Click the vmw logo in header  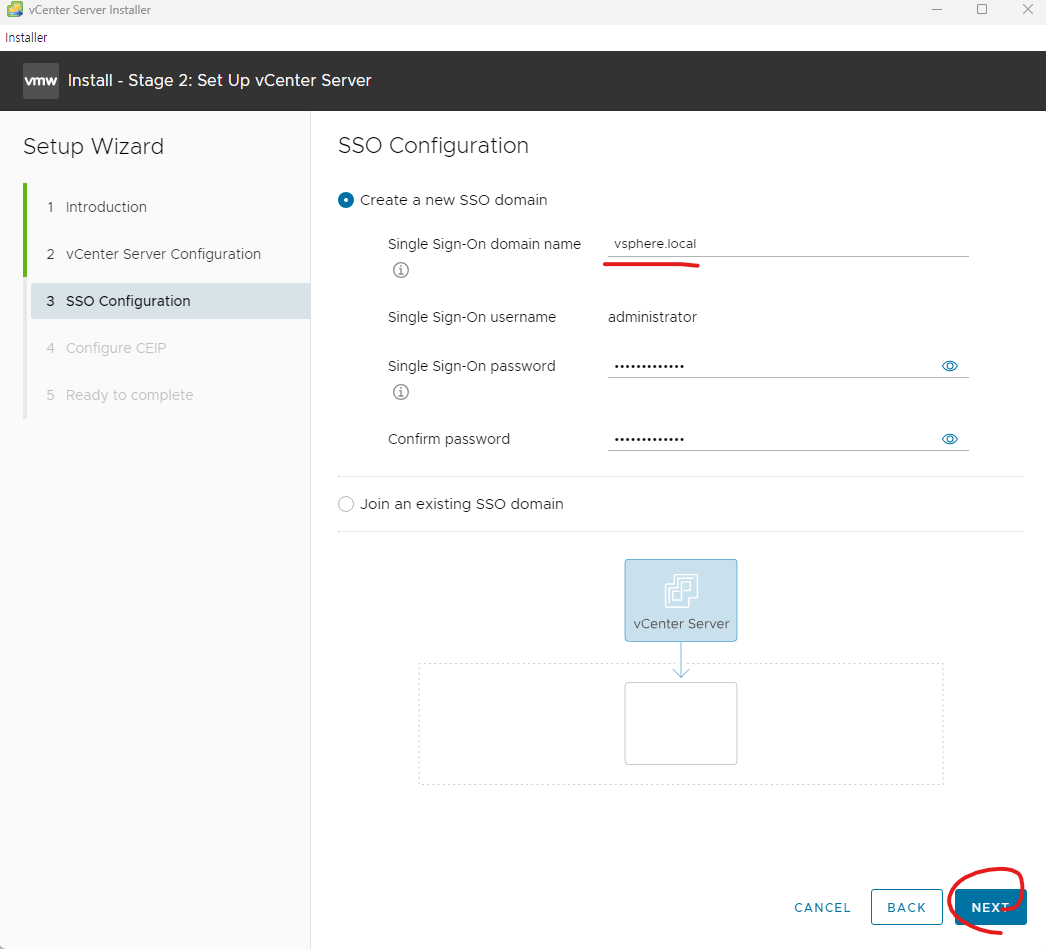click(x=41, y=81)
